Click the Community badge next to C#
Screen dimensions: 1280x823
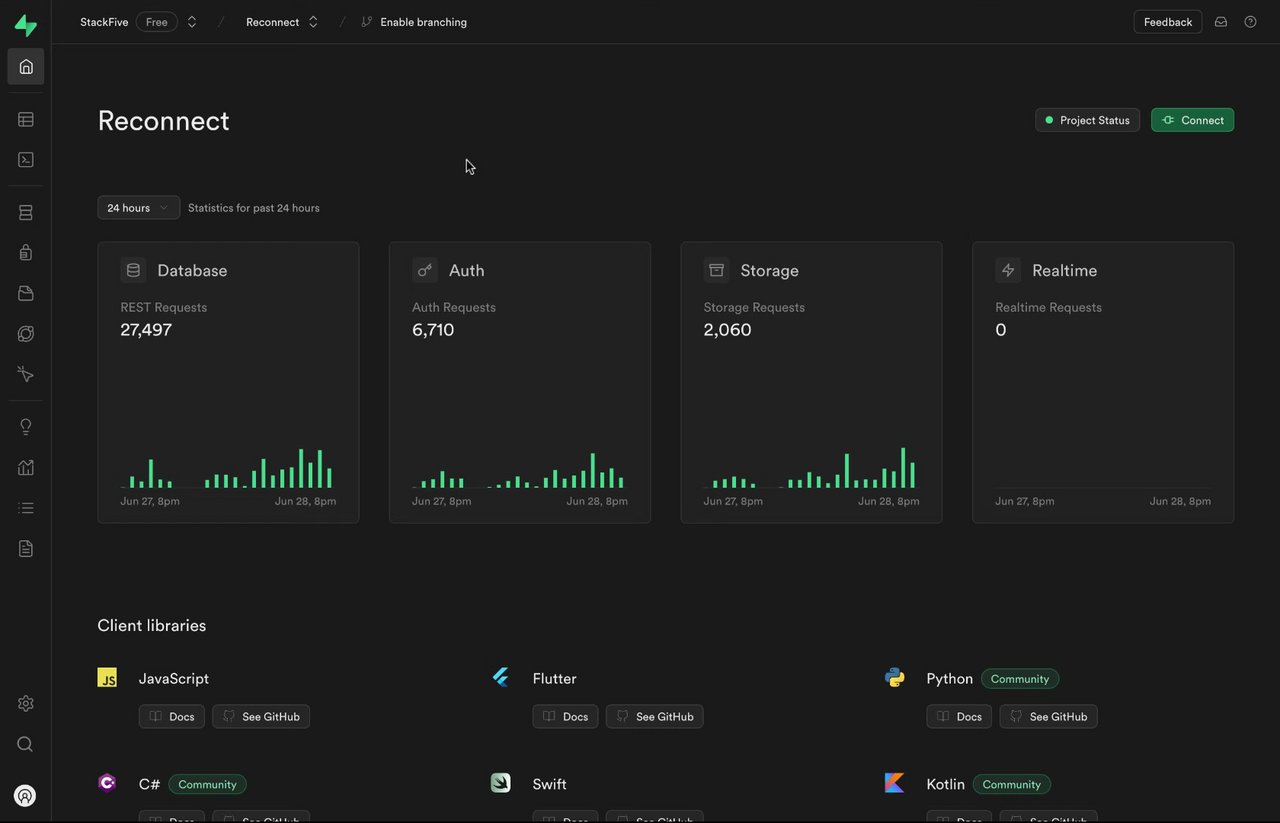point(208,785)
